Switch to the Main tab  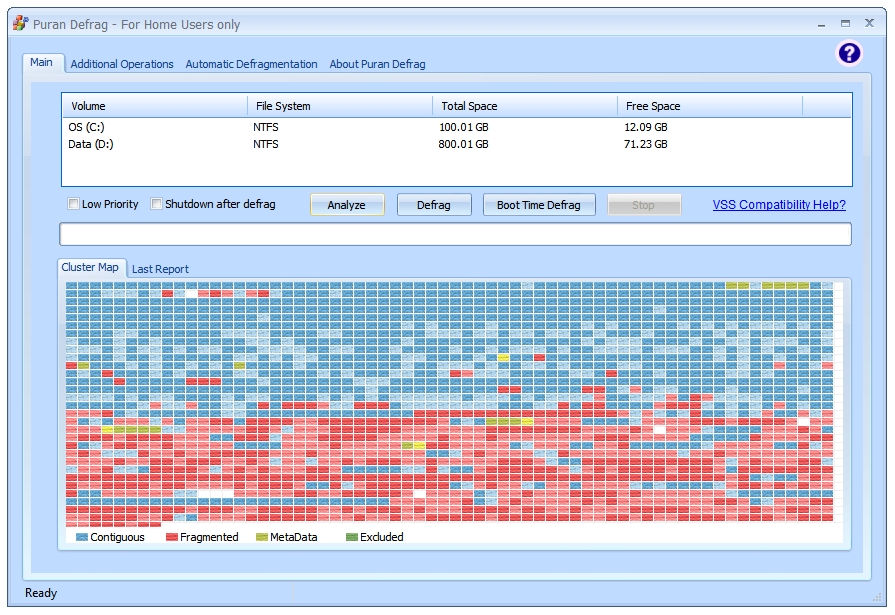41,62
